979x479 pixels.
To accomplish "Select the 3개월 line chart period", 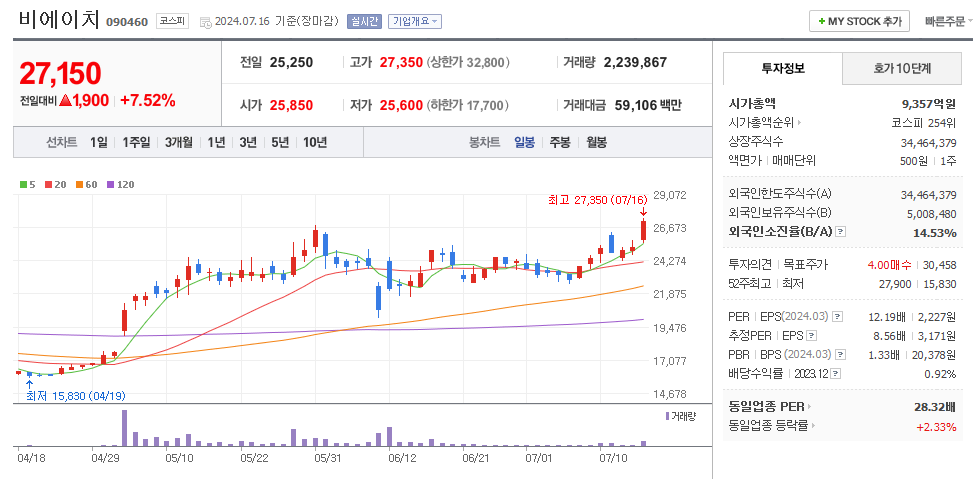I will click(179, 142).
